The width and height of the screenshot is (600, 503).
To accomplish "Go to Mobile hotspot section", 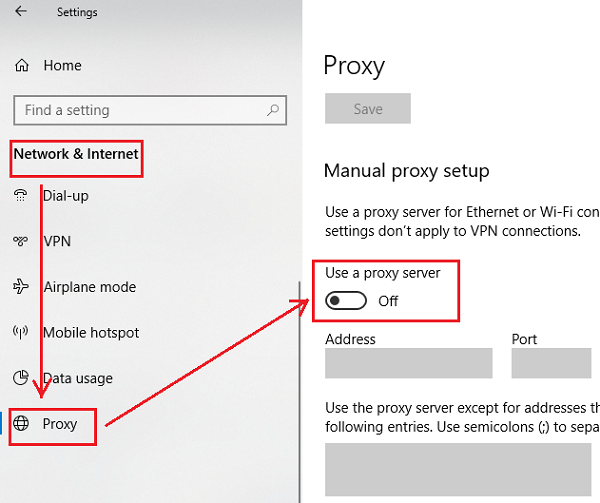I will [x=91, y=333].
